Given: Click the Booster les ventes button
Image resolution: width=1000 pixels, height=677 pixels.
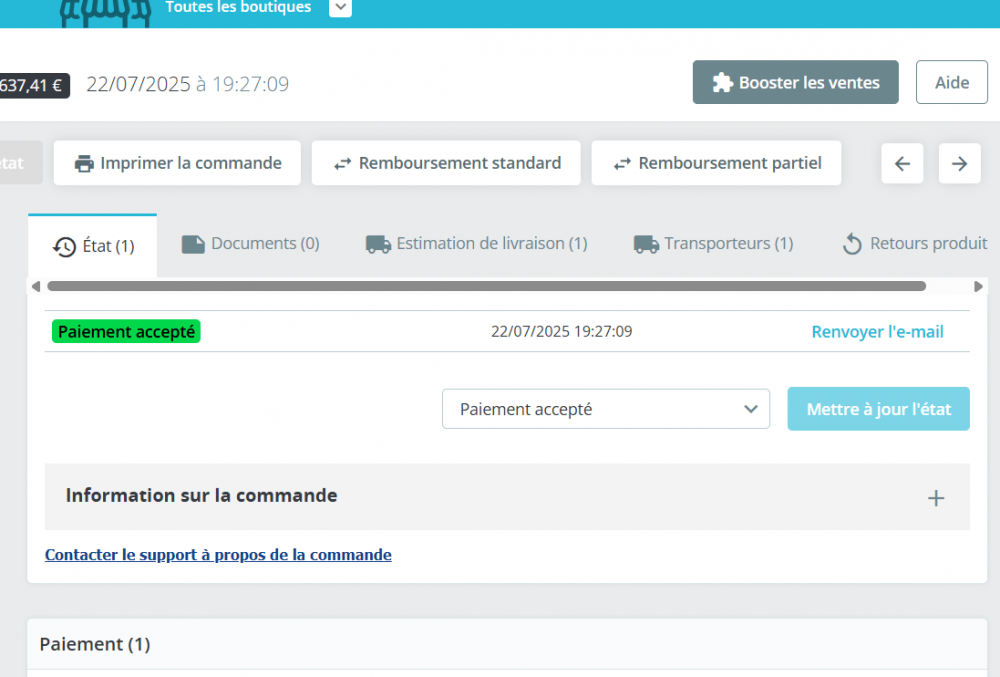Looking at the screenshot, I should click(795, 82).
